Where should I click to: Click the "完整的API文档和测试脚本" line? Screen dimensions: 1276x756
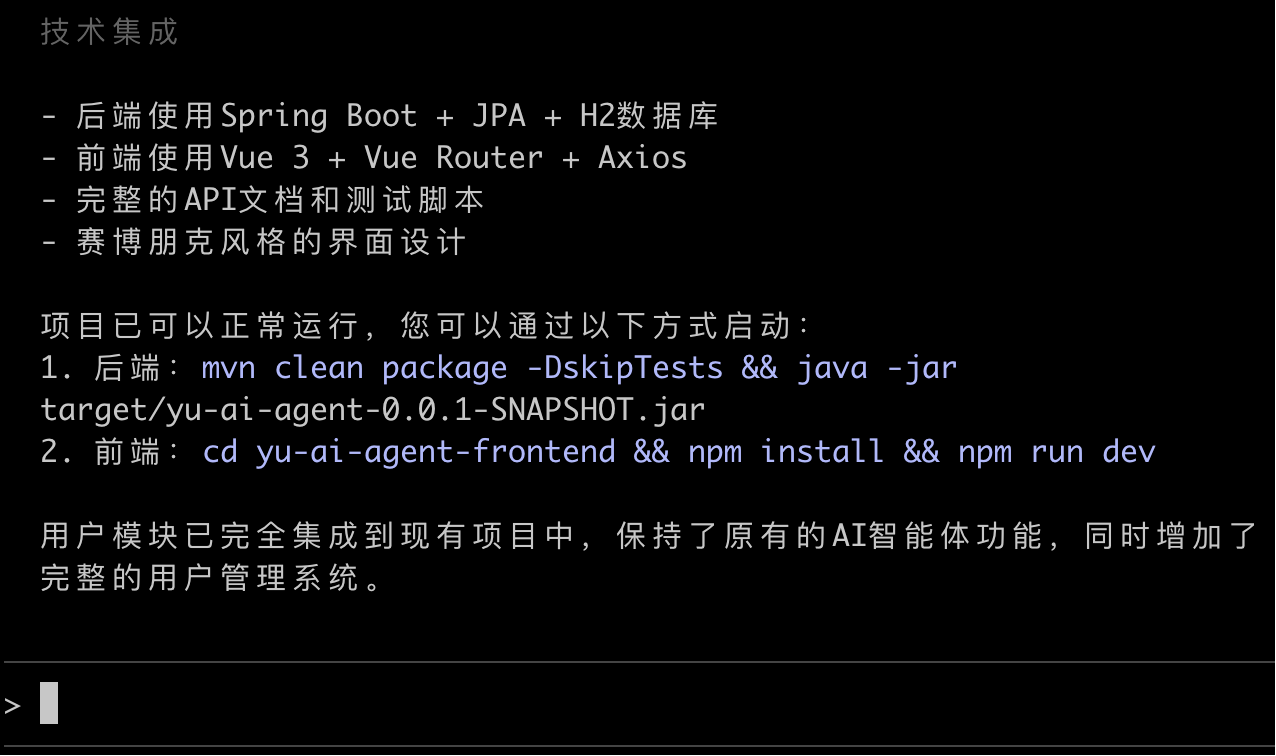[280, 200]
